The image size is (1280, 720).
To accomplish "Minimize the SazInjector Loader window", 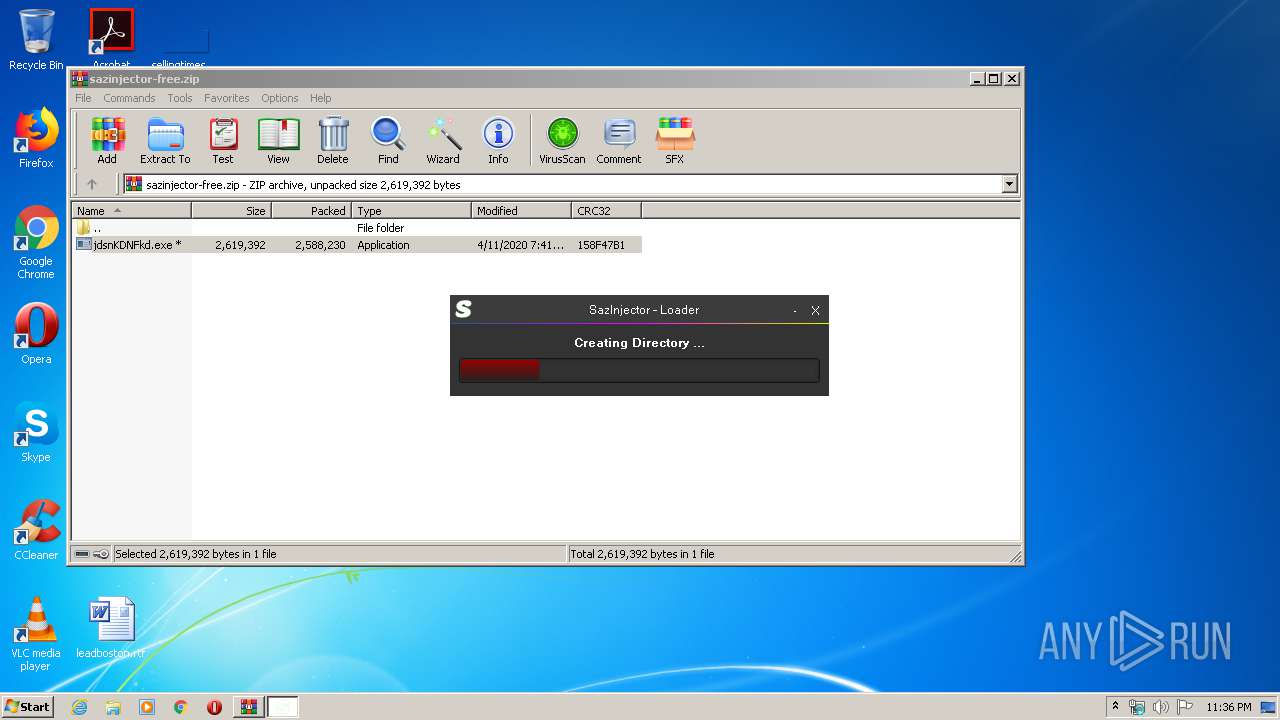I will pos(795,310).
